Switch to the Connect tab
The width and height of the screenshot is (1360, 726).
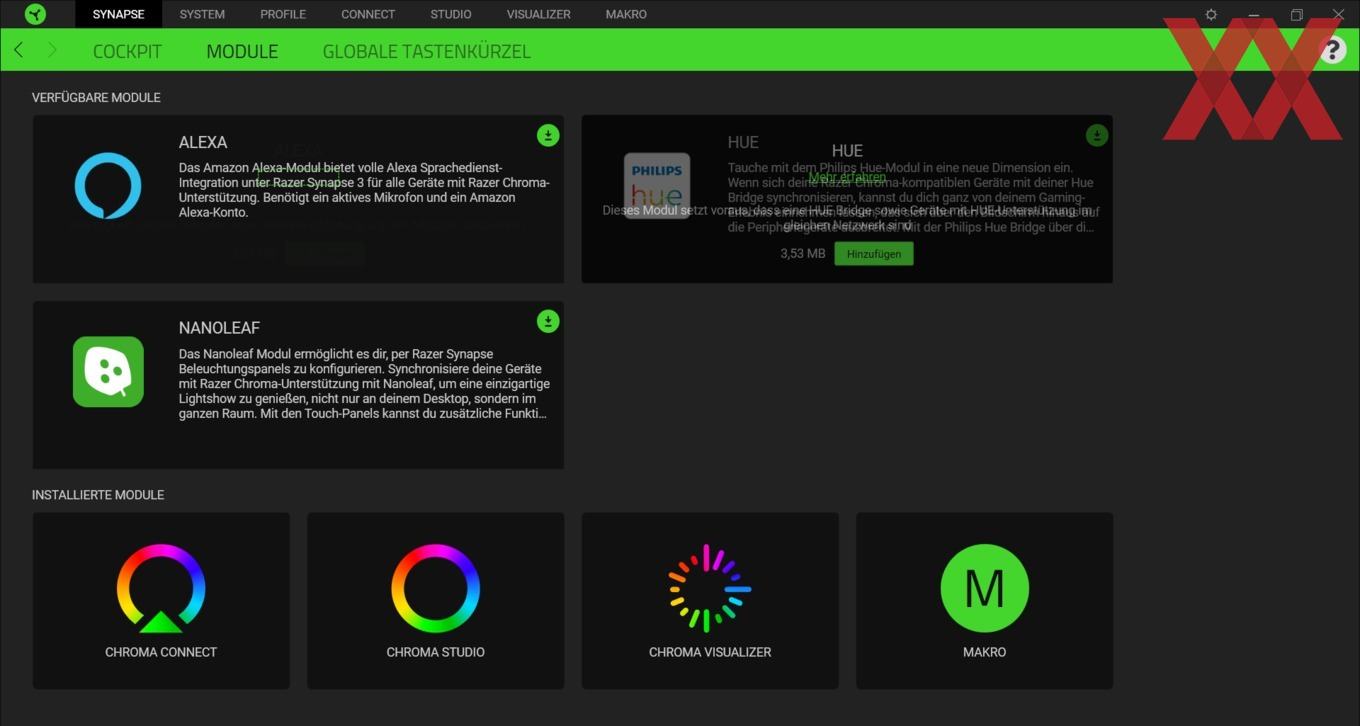(x=368, y=14)
